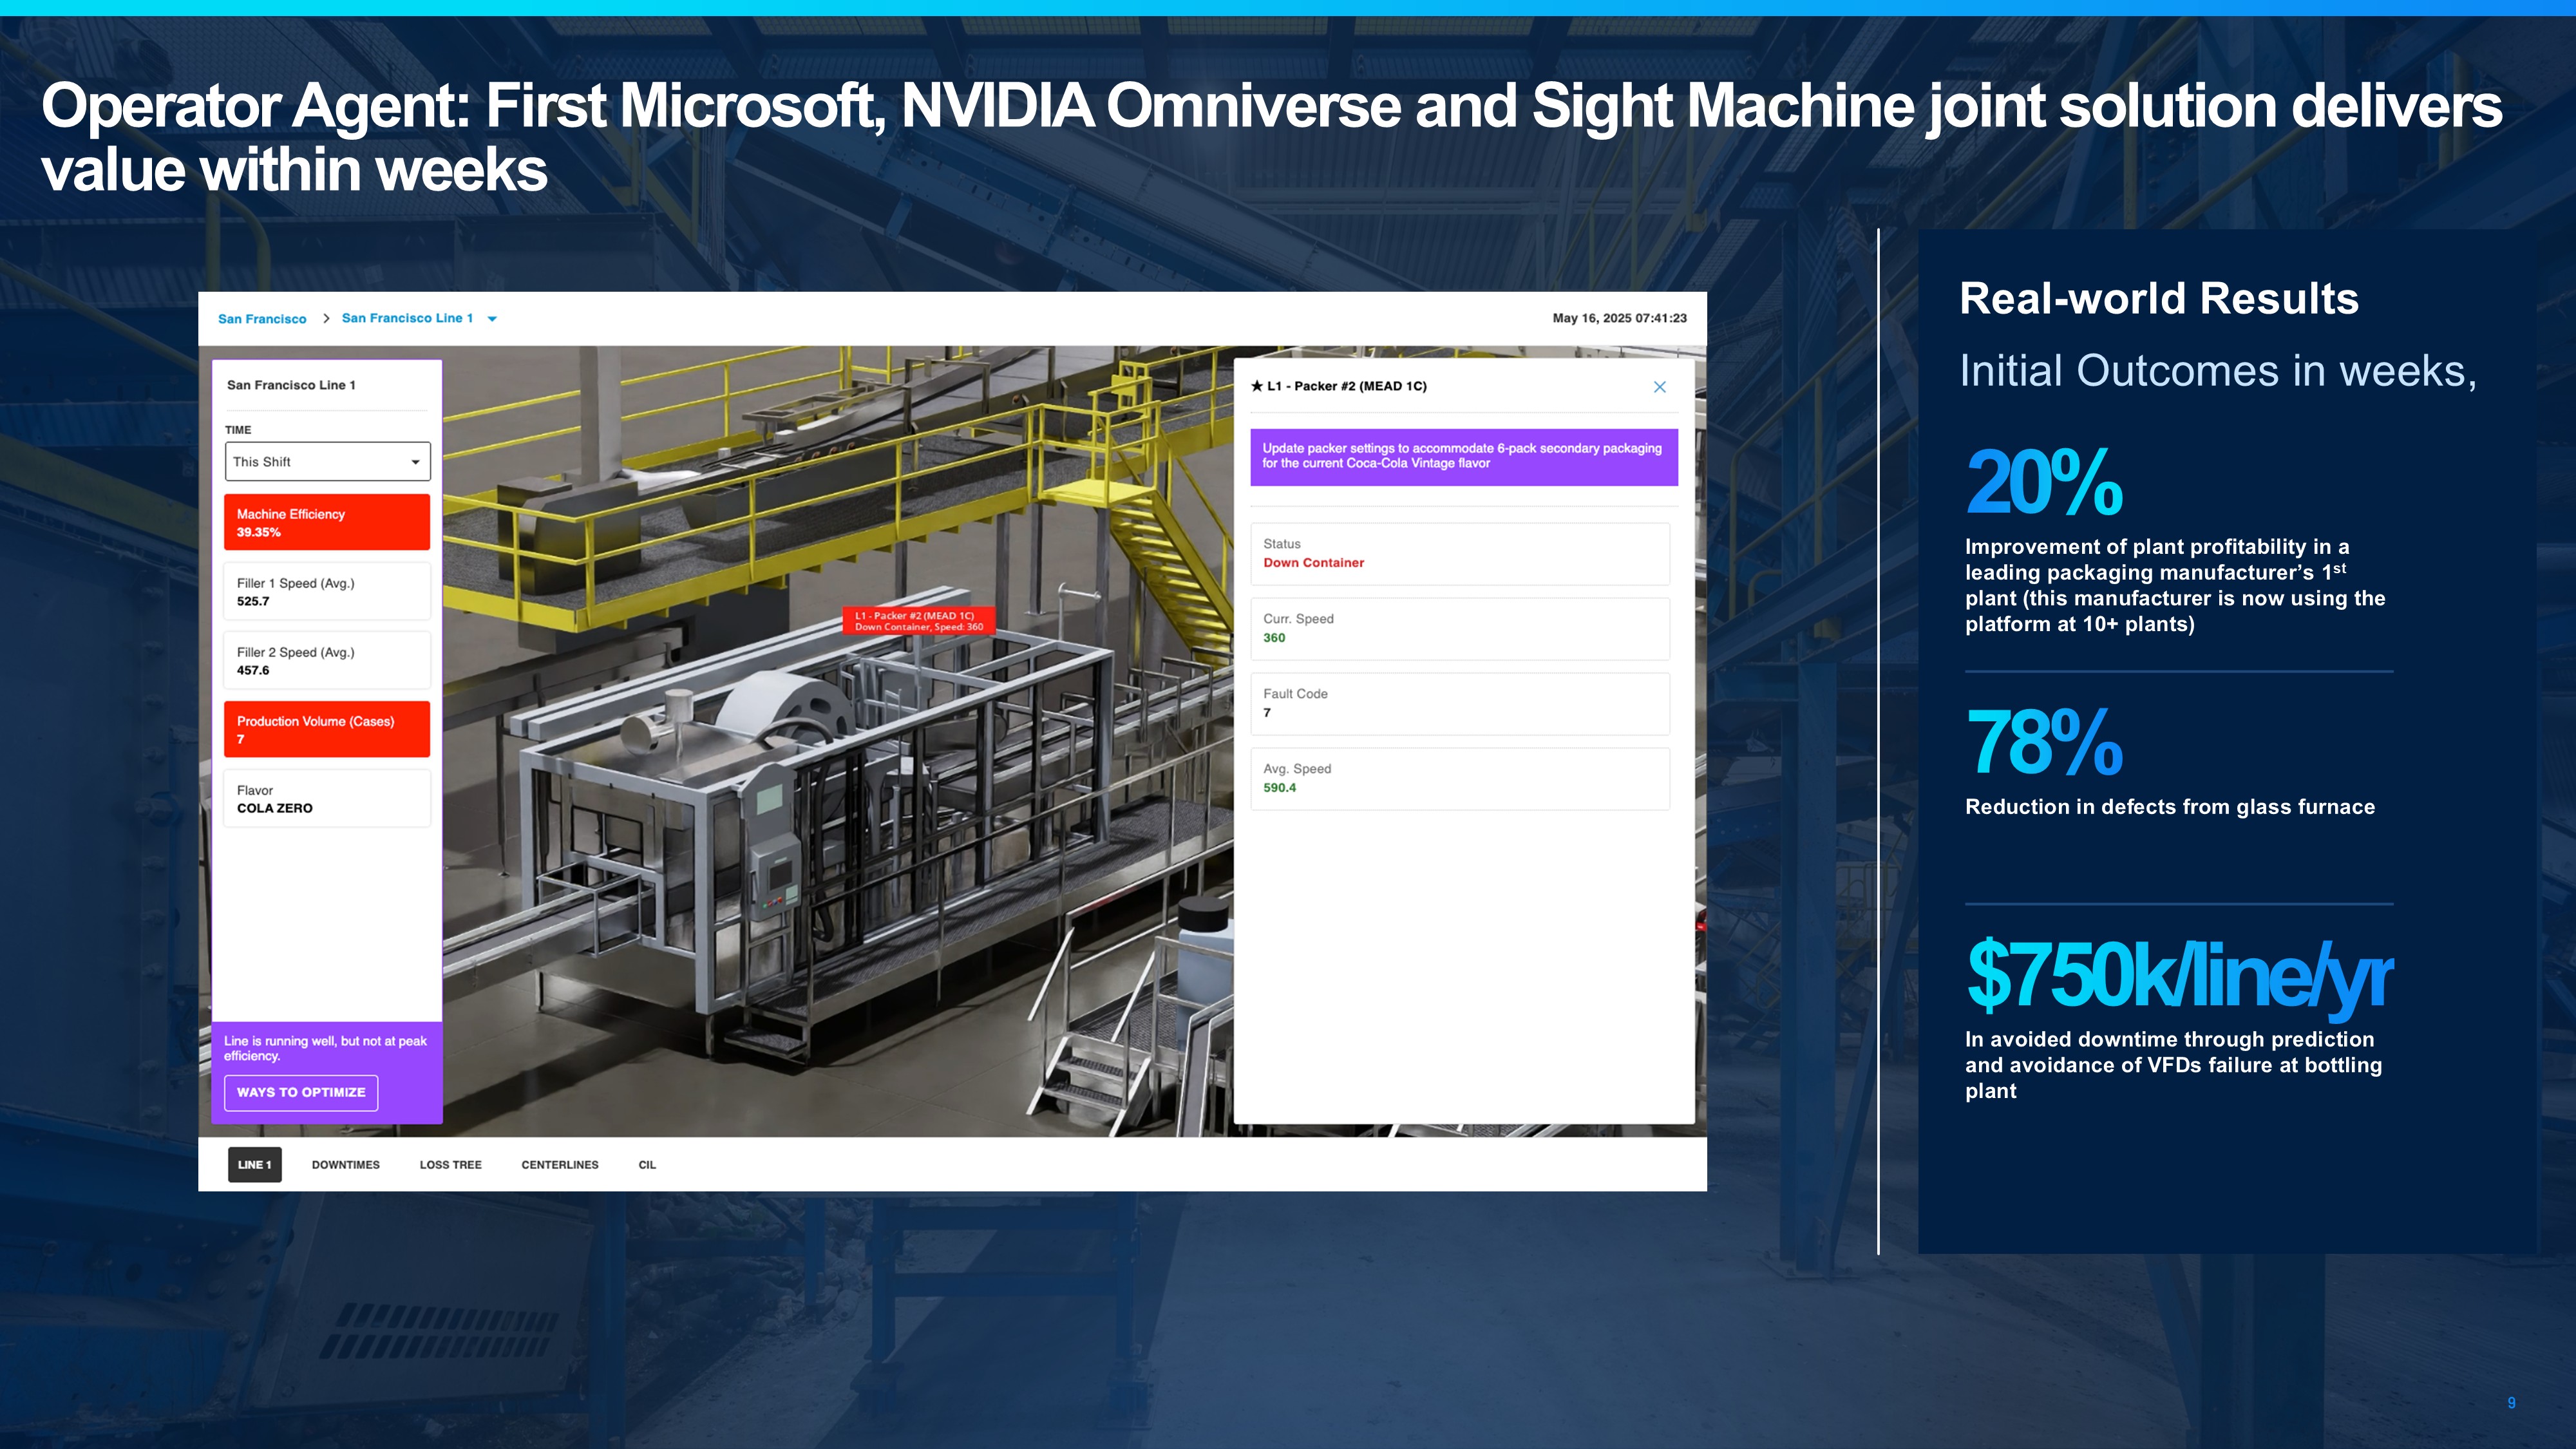Screen dimensions: 2576x1449
Task: Click the red Packer #2 label in 3D view
Action: click(x=918, y=621)
